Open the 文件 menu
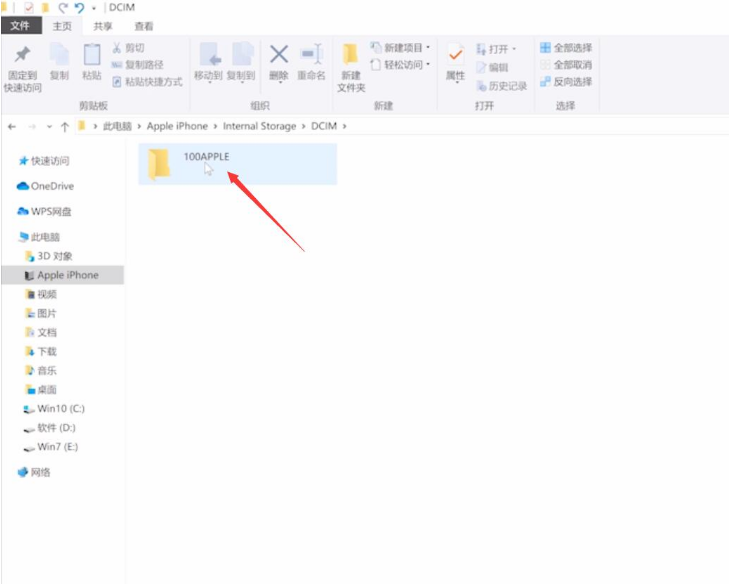The width and height of the screenshot is (730, 586). tap(20, 27)
